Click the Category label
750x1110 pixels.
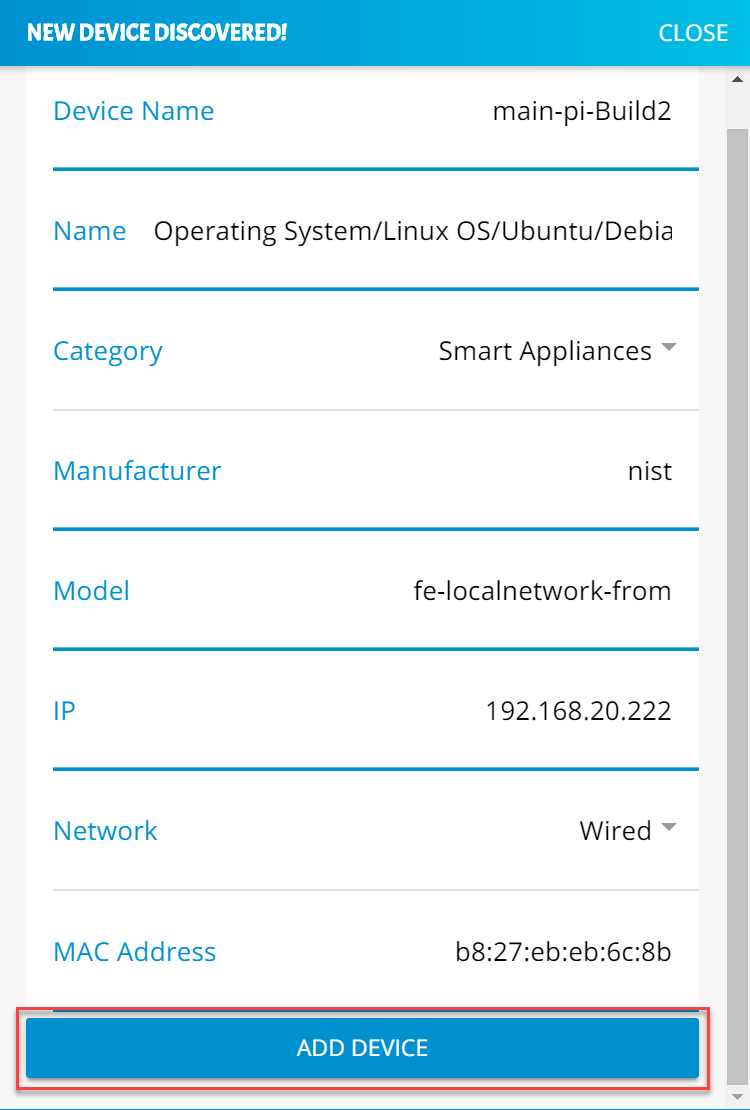108,351
